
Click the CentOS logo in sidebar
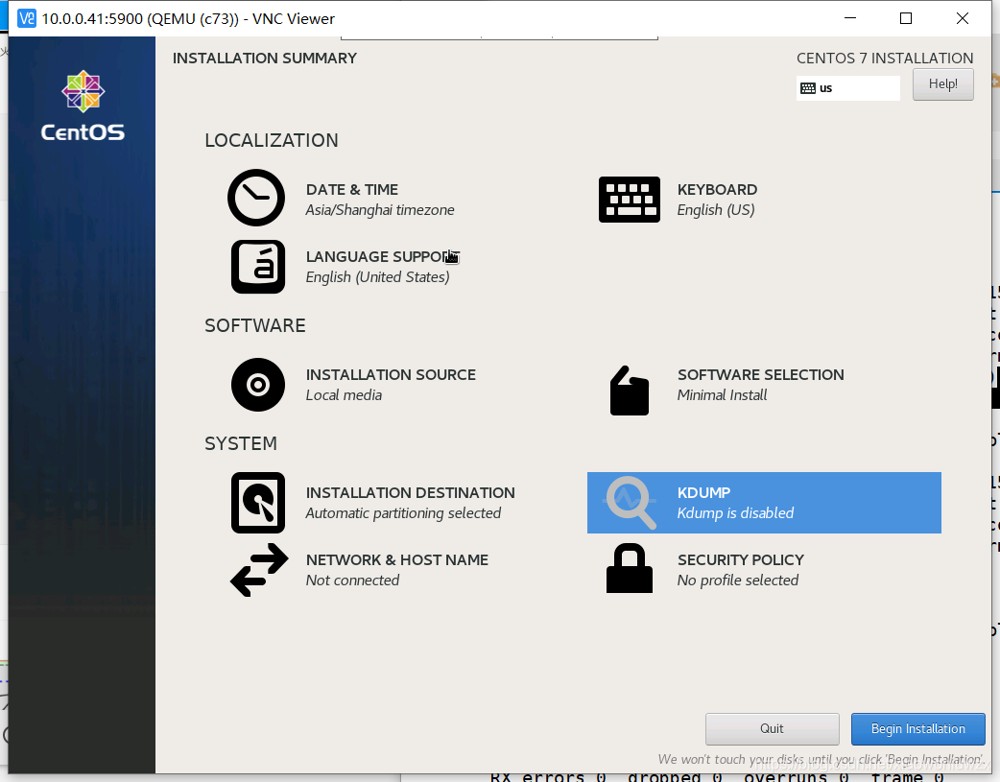coord(83,107)
